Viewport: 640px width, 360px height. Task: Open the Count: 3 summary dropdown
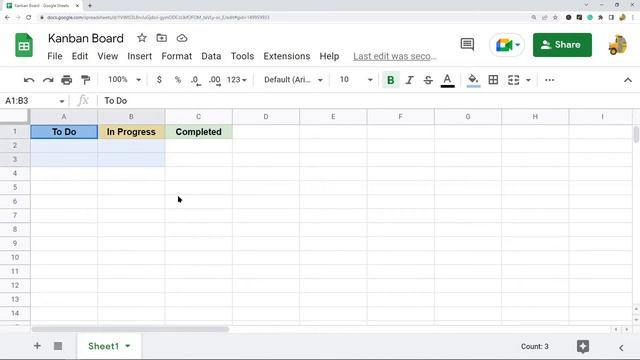click(x=534, y=347)
